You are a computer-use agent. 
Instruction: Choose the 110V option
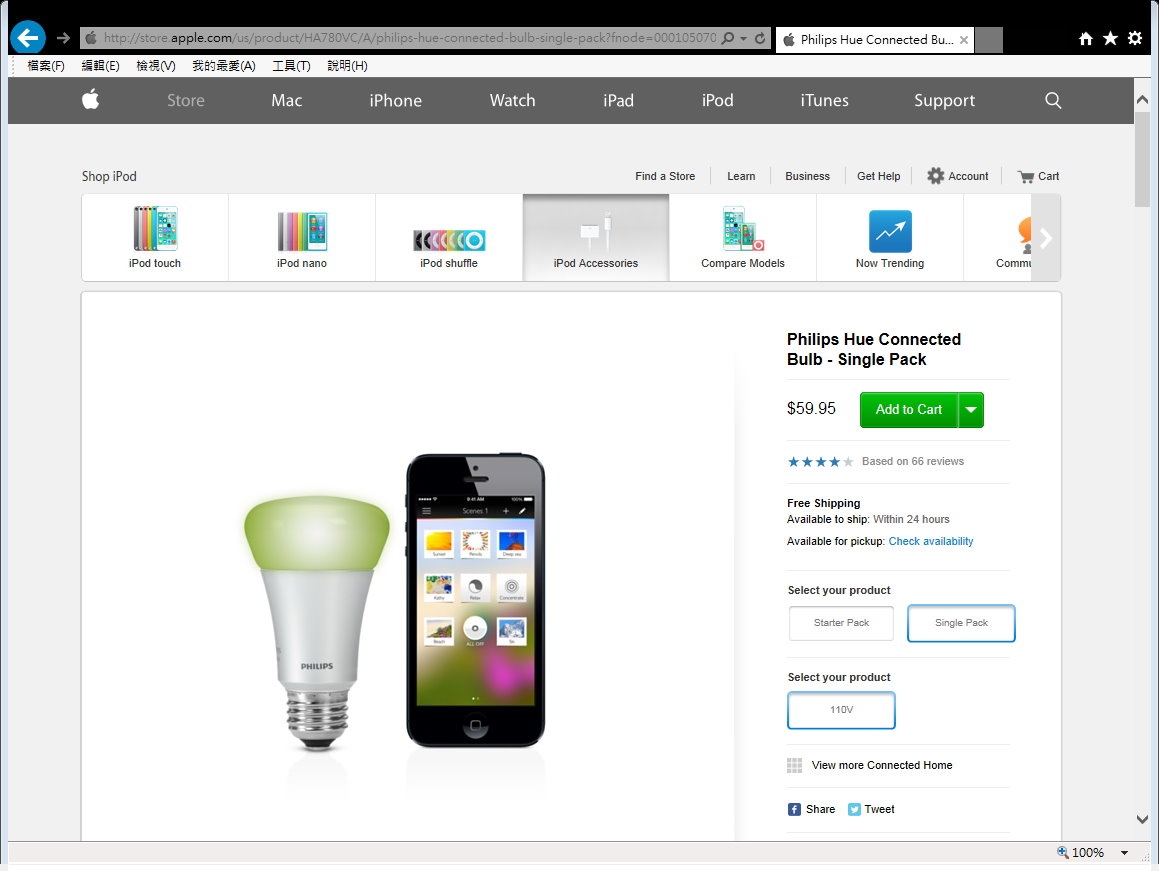(x=841, y=710)
